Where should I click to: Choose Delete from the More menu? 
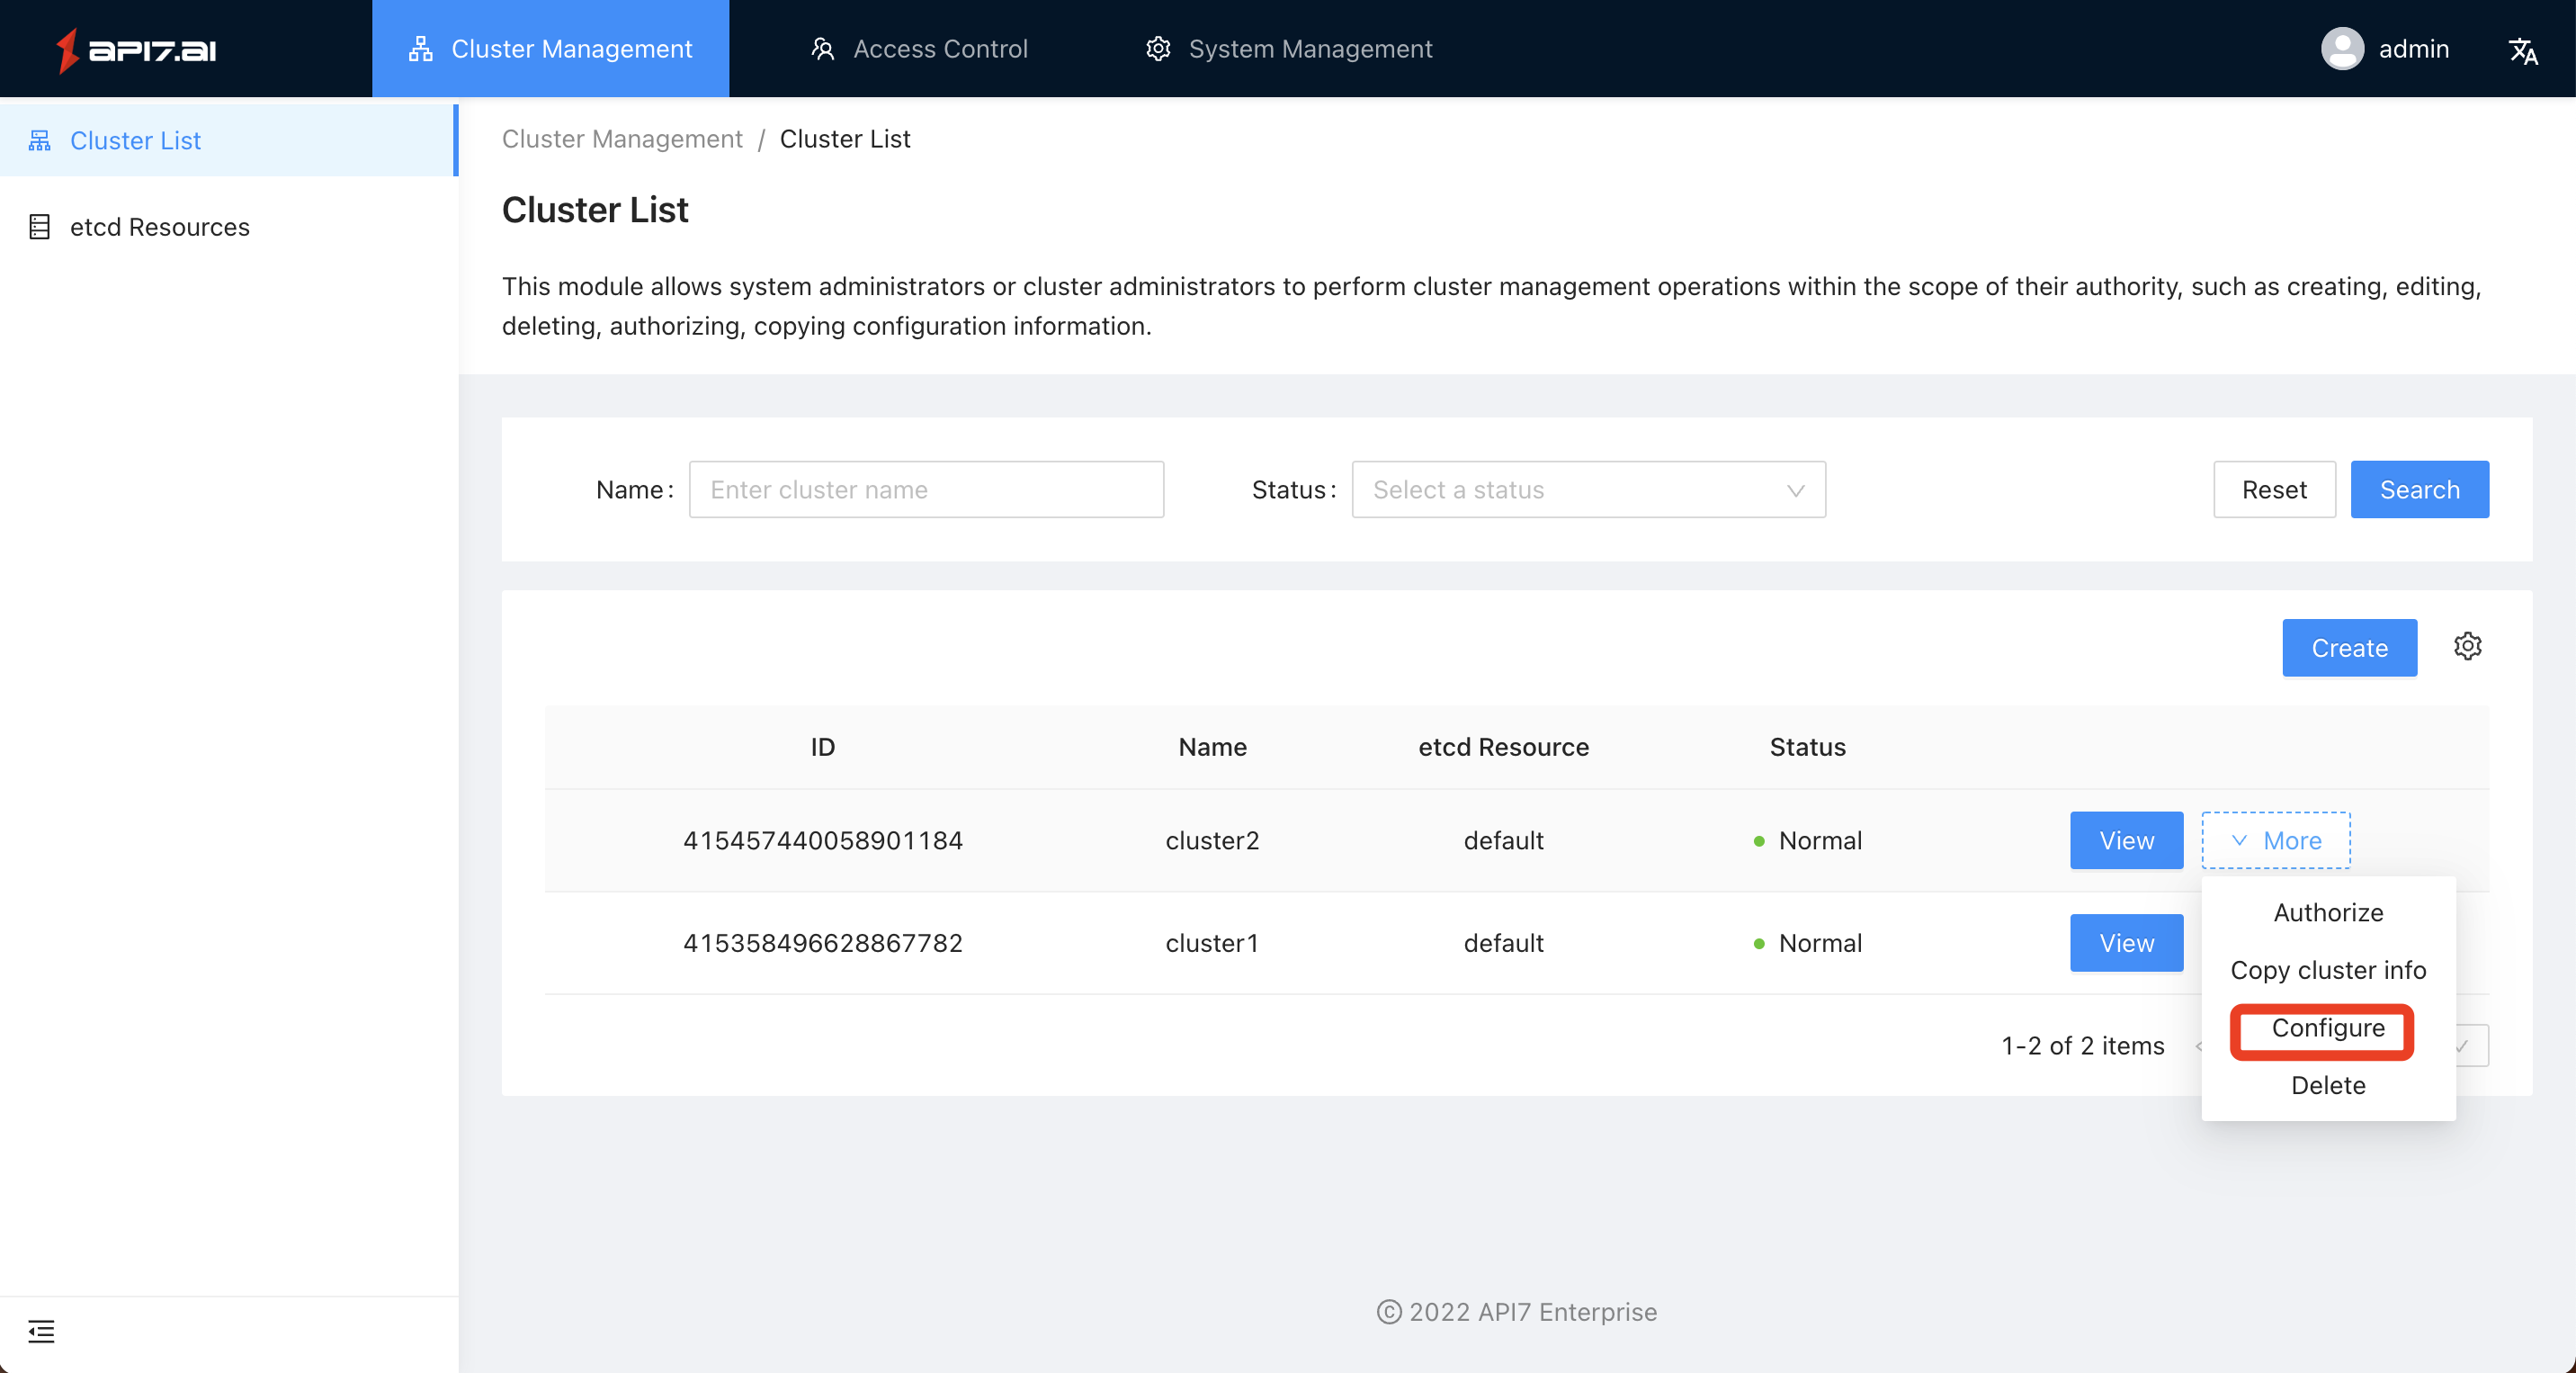2328,1085
